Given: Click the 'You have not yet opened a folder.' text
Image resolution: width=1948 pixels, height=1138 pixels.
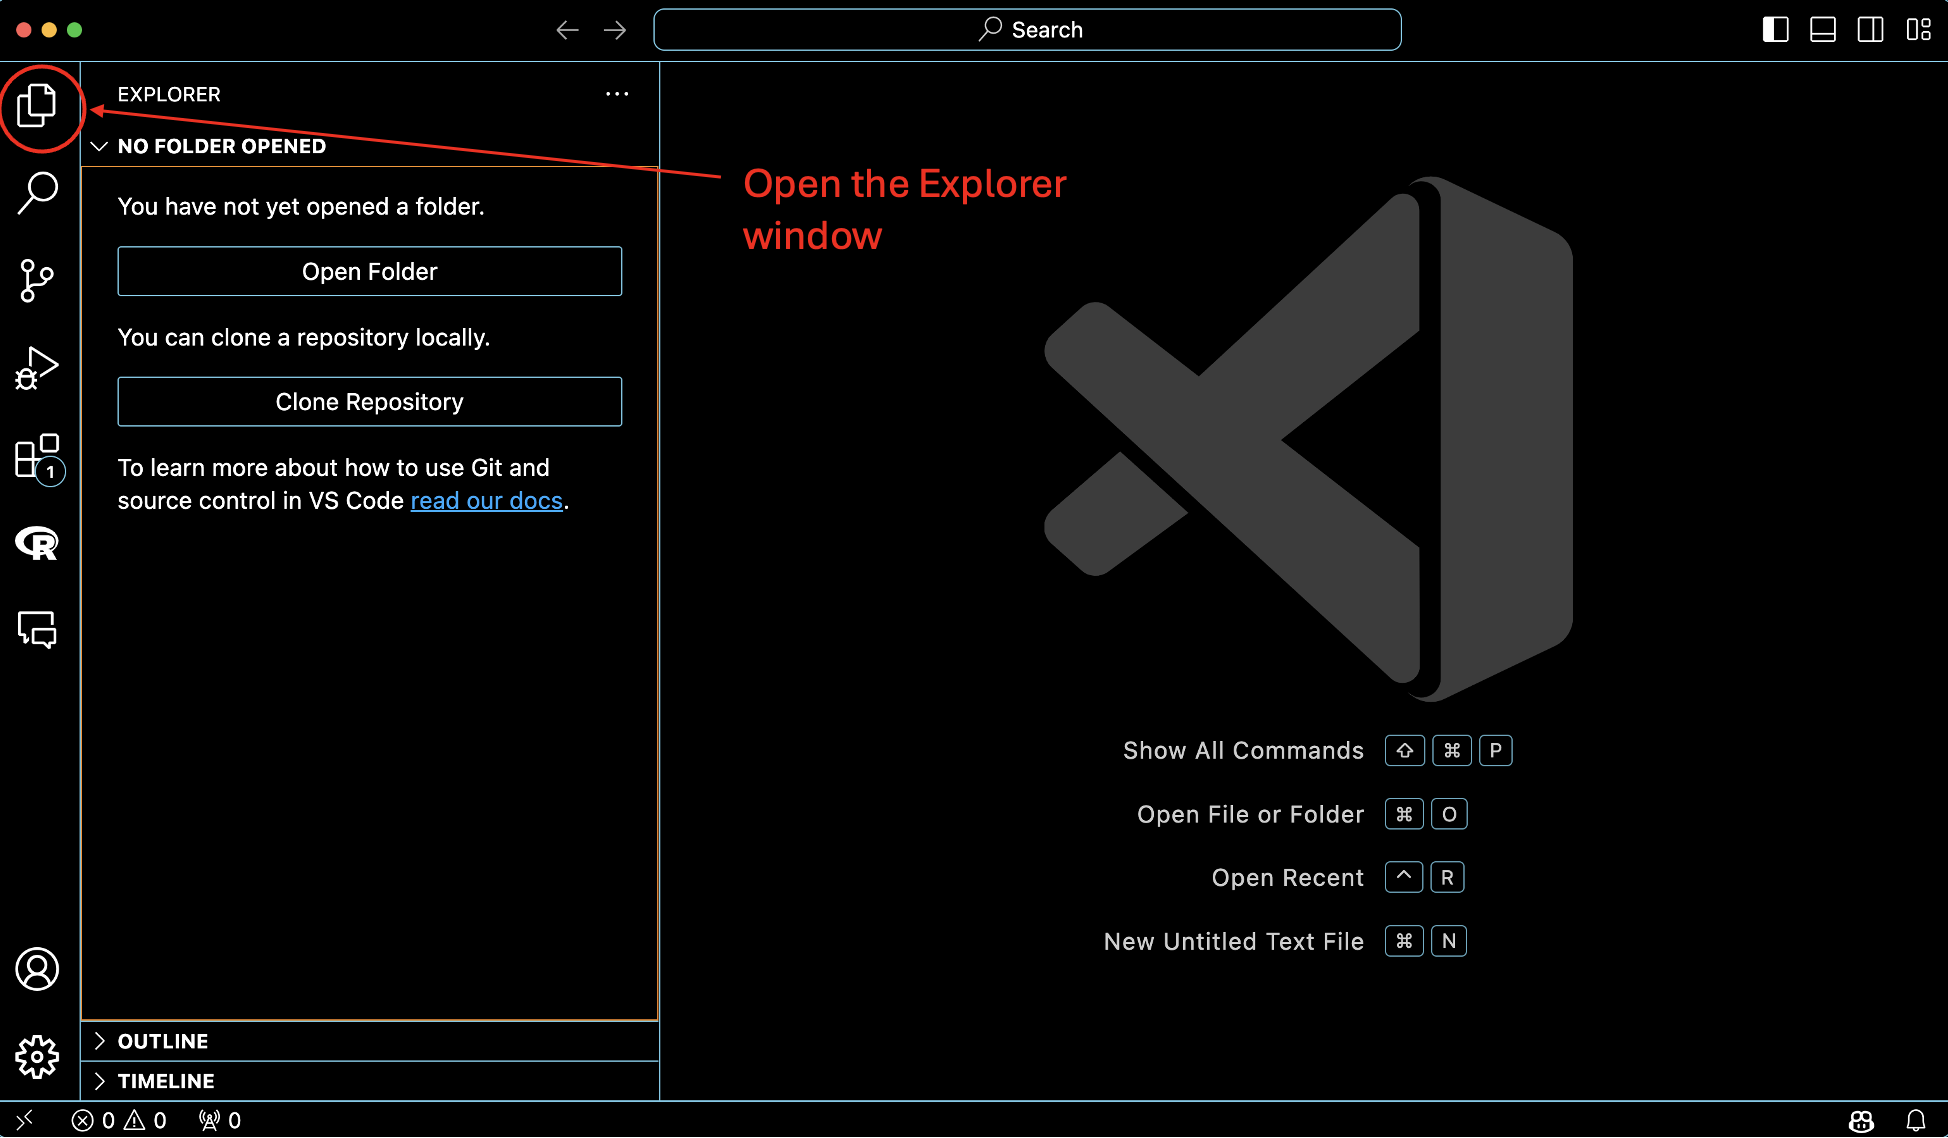Looking at the screenshot, I should coord(301,206).
